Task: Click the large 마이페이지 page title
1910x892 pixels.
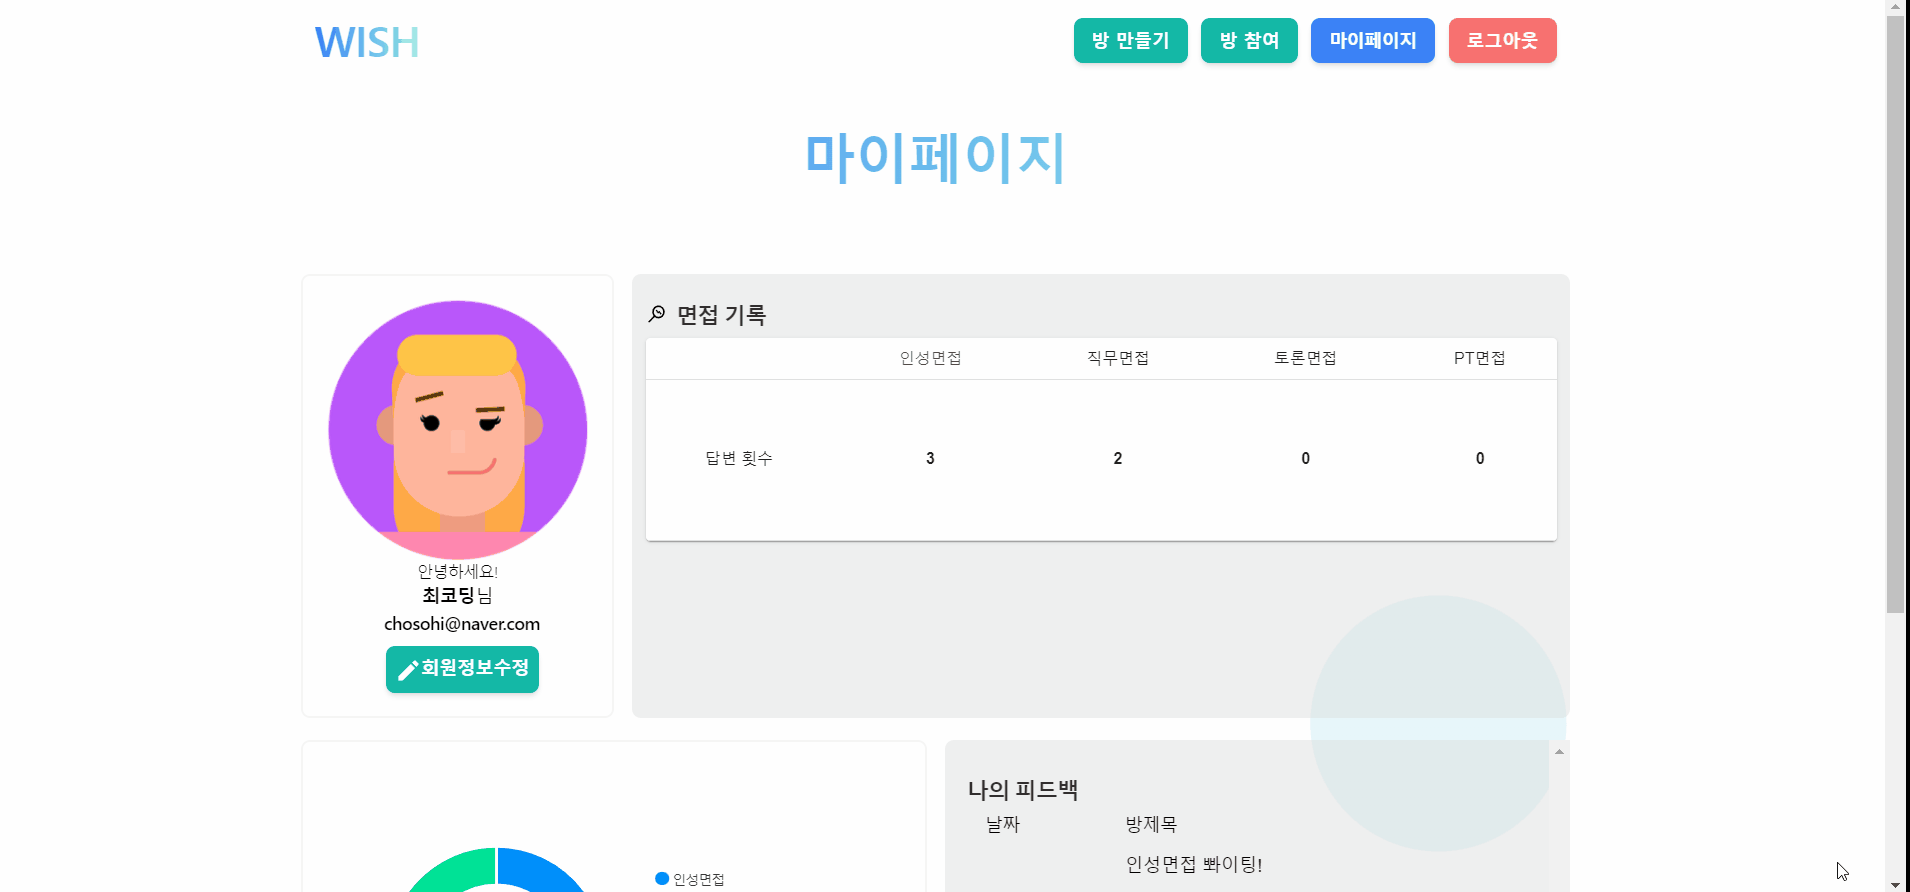Action: [935, 157]
